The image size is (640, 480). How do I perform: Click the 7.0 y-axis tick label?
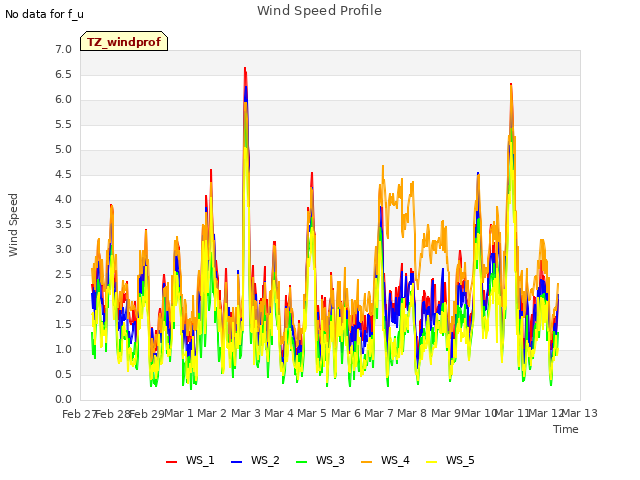click(x=63, y=50)
